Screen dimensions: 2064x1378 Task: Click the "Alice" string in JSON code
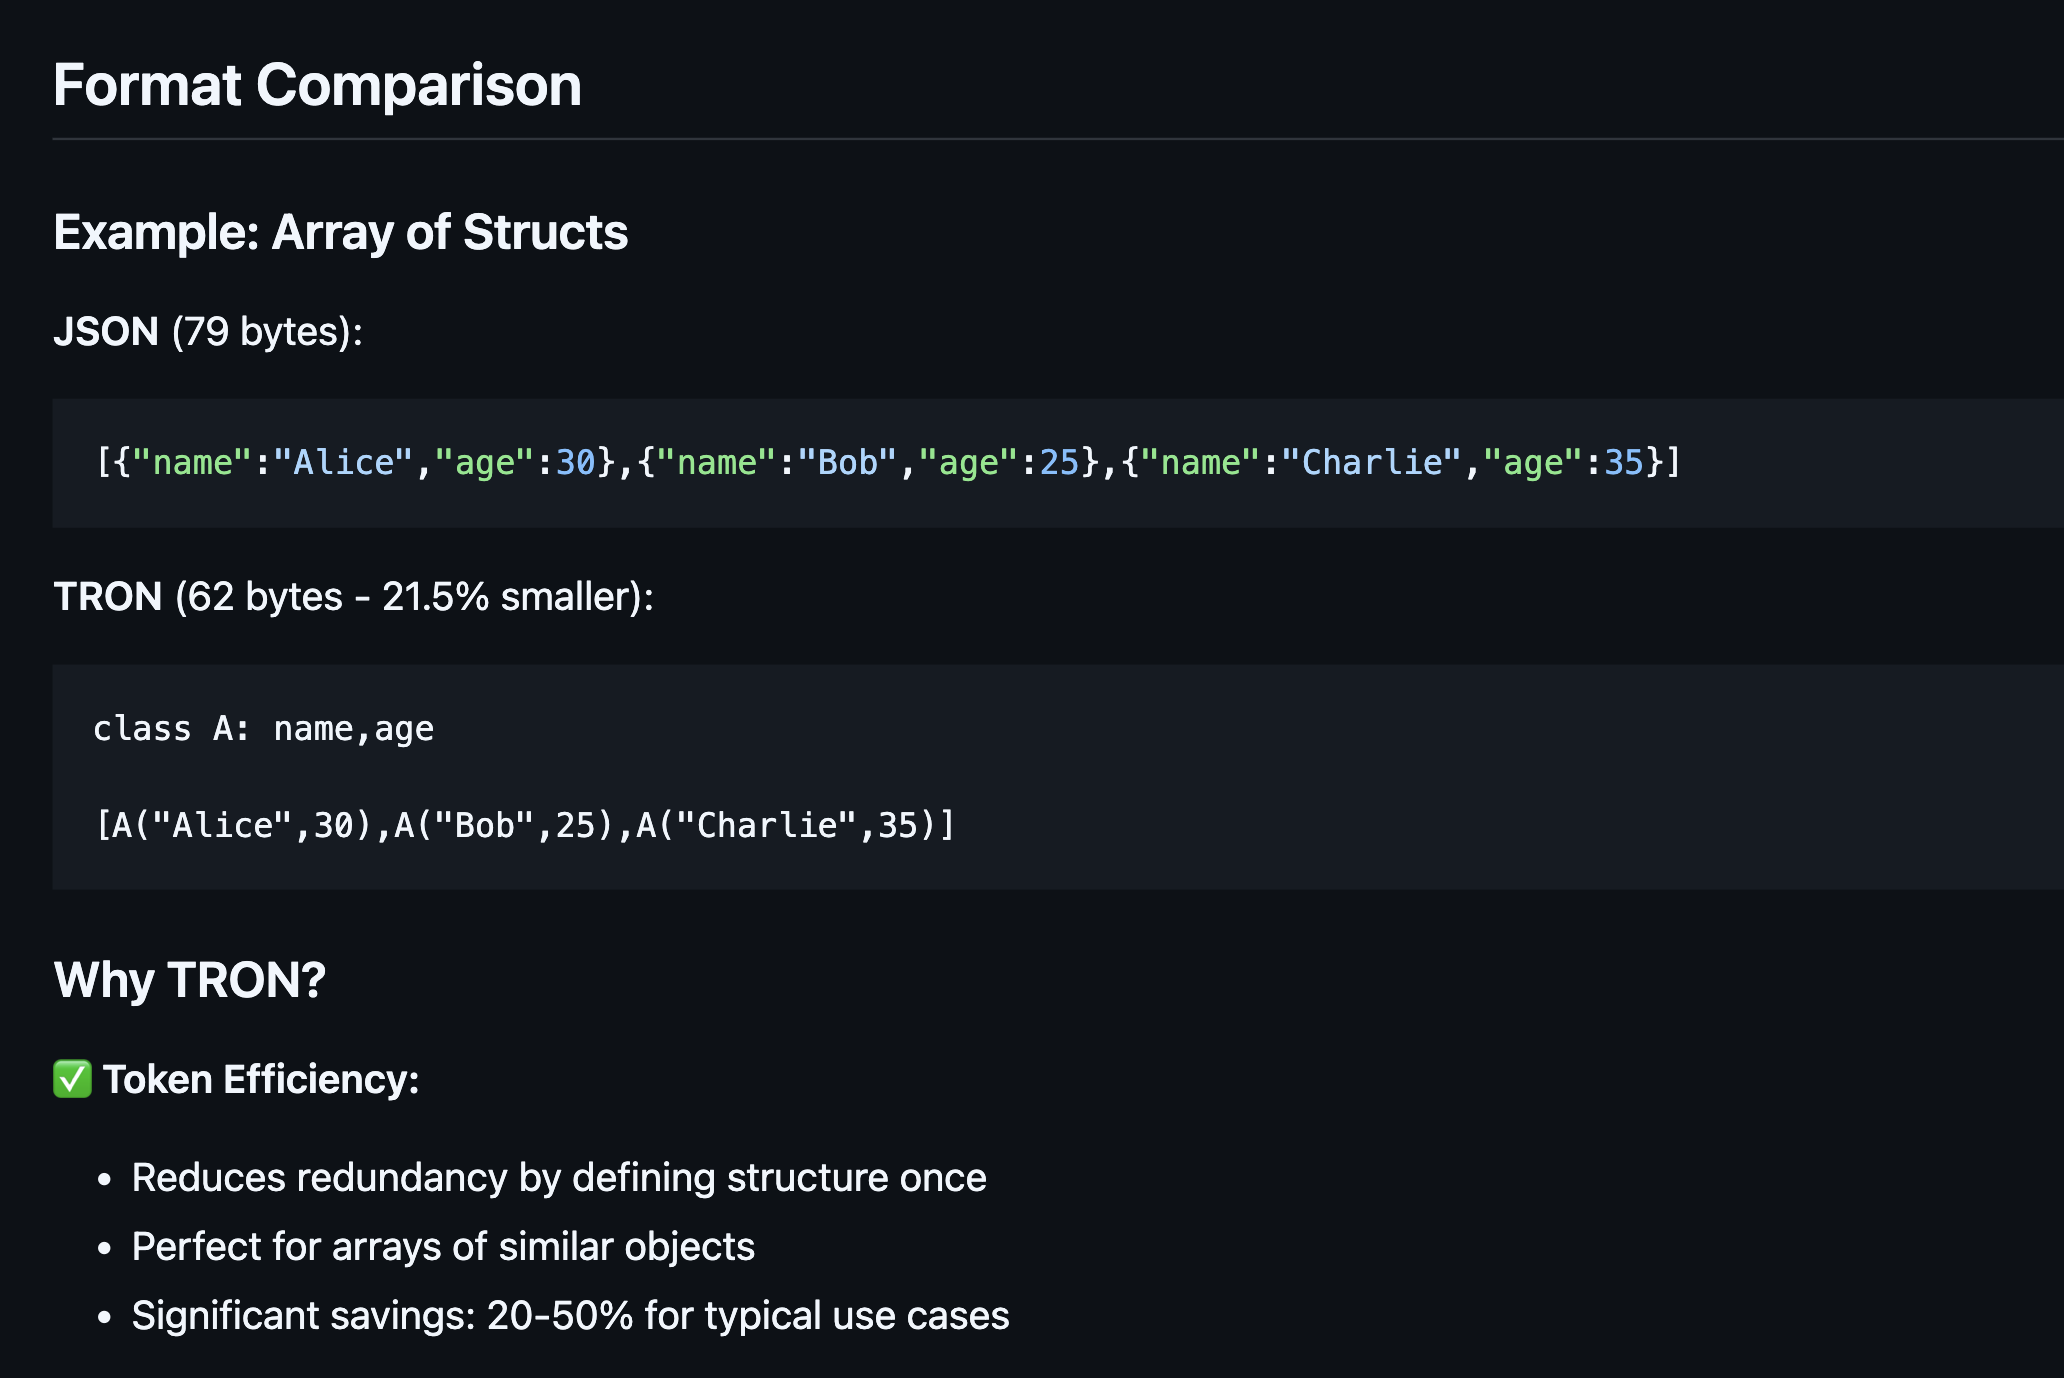(x=343, y=462)
